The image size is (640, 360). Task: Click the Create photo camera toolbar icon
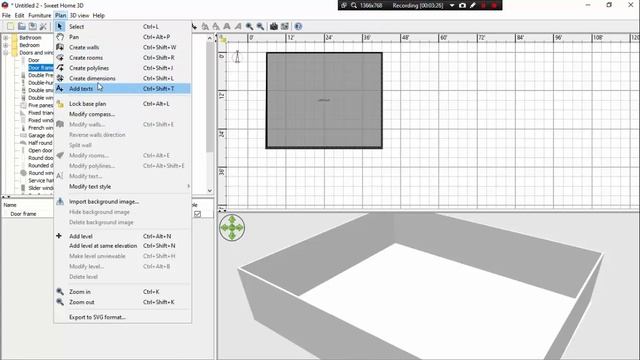pos(274,27)
